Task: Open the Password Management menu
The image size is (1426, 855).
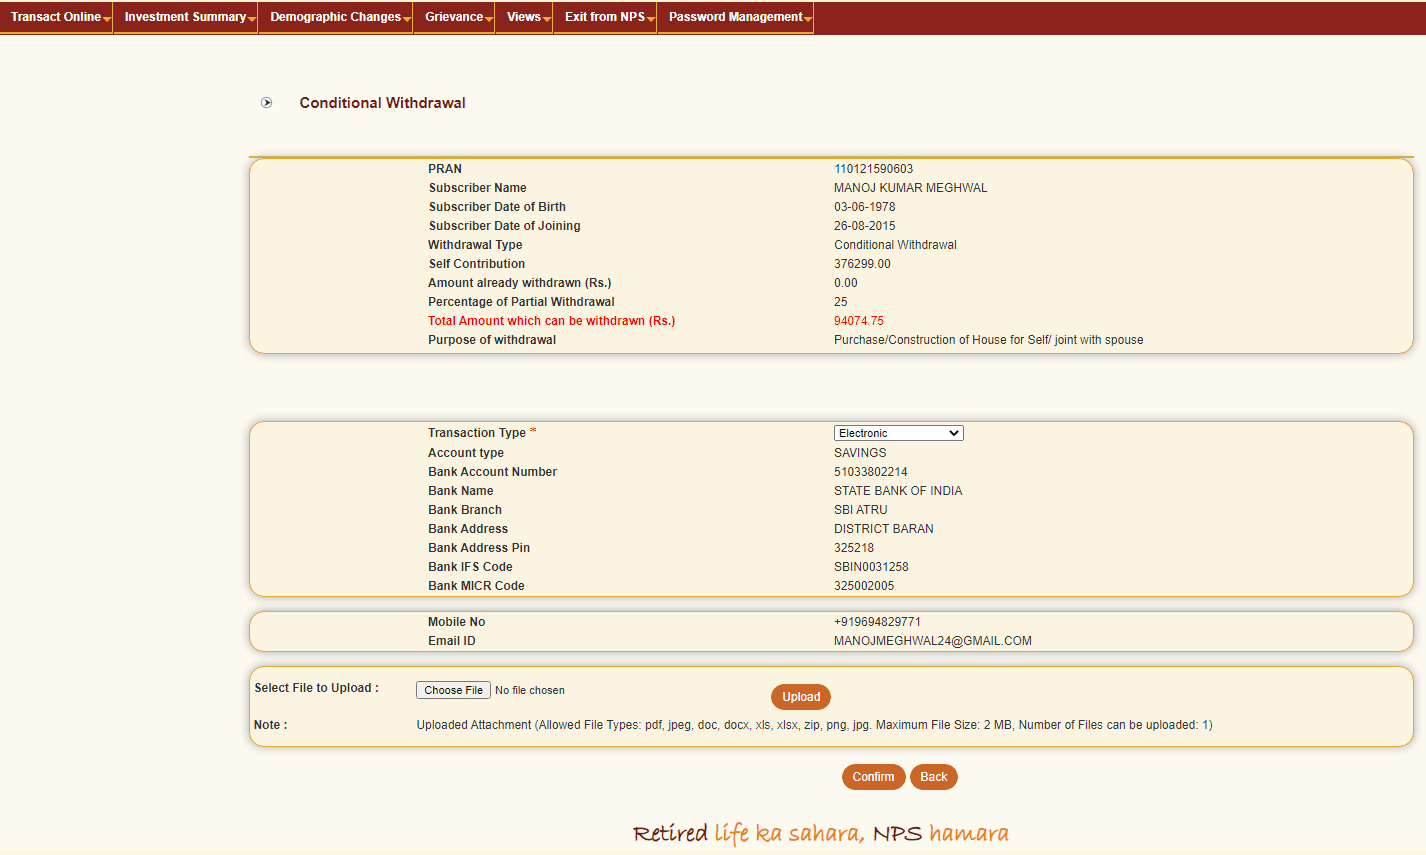Action: 730,17
